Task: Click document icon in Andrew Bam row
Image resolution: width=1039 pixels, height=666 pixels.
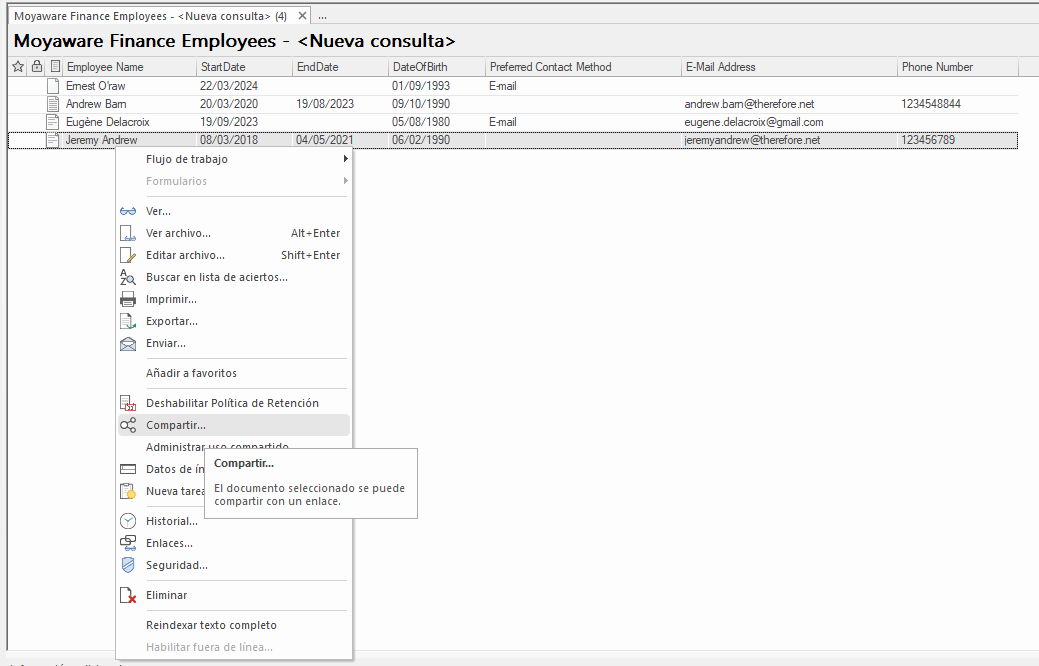Action: (x=53, y=104)
